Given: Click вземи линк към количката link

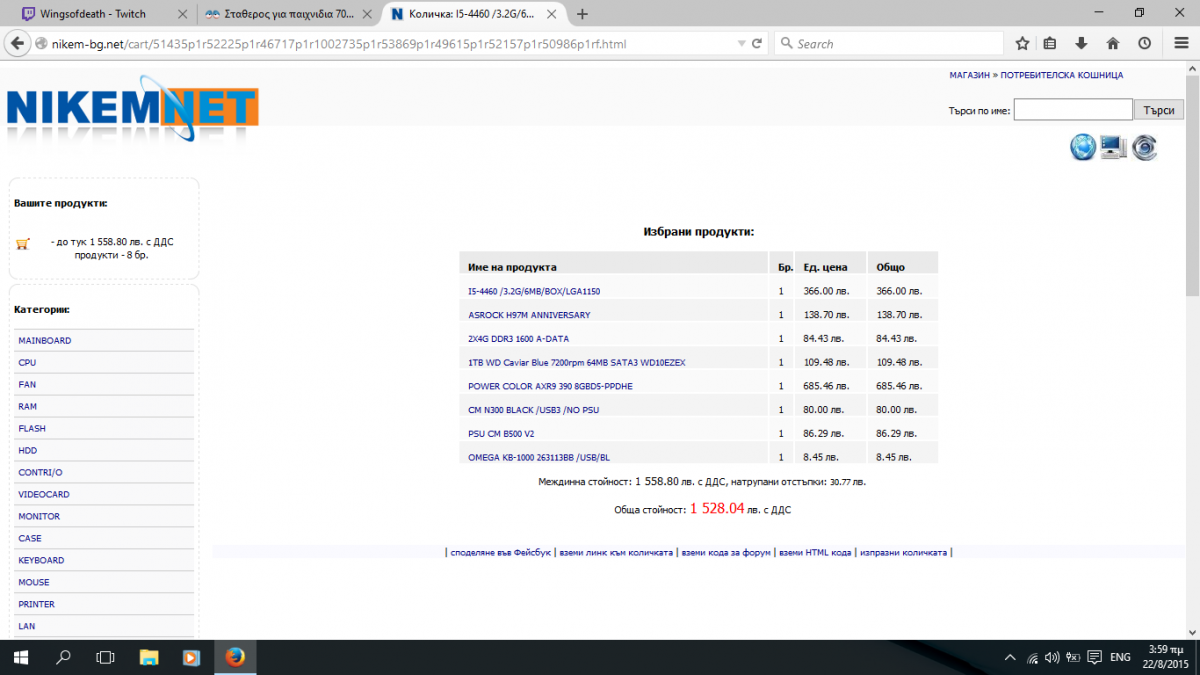Looking at the screenshot, I should pyautogui.click(x=616, y=552).
